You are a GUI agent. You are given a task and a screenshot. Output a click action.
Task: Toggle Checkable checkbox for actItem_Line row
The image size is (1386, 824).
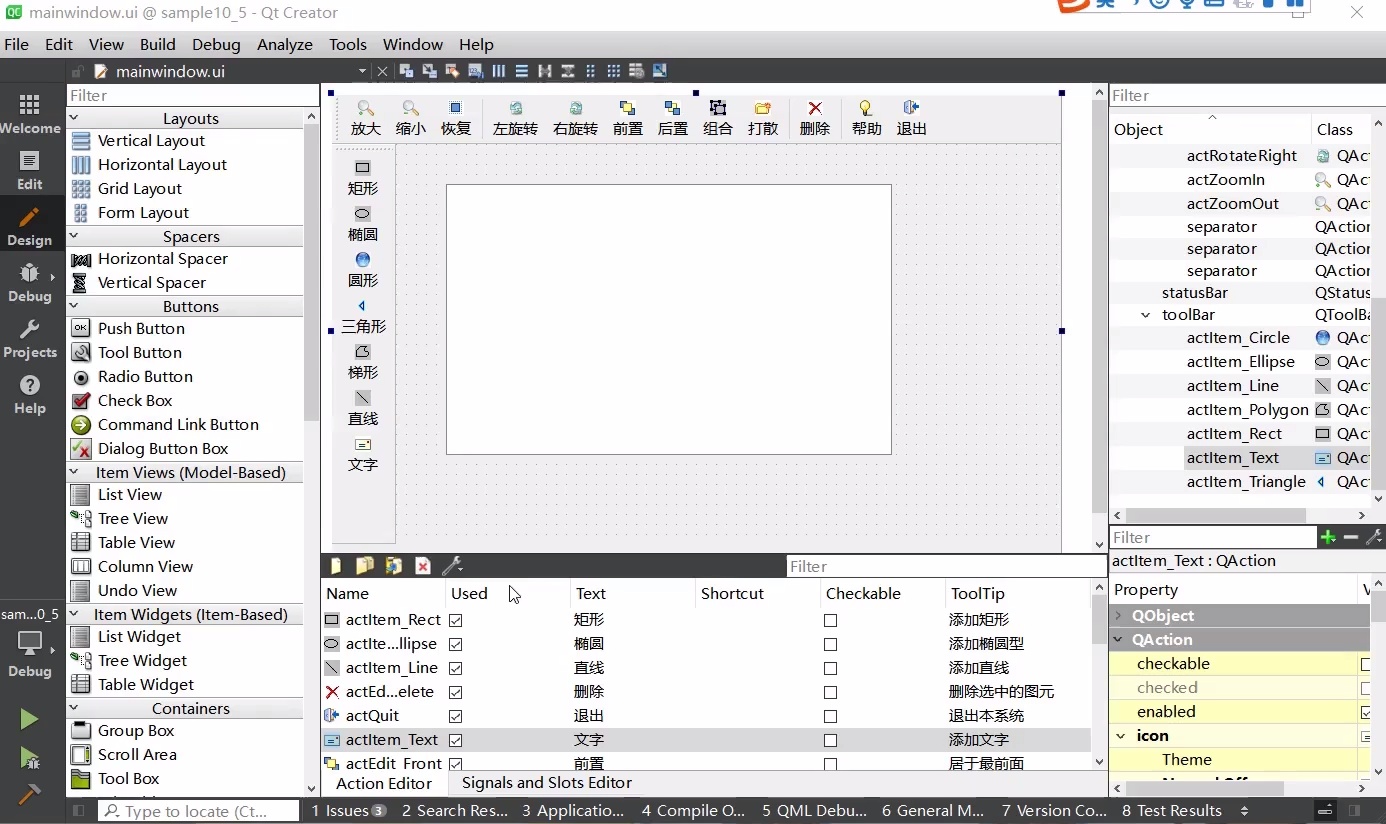pos(830,668)
